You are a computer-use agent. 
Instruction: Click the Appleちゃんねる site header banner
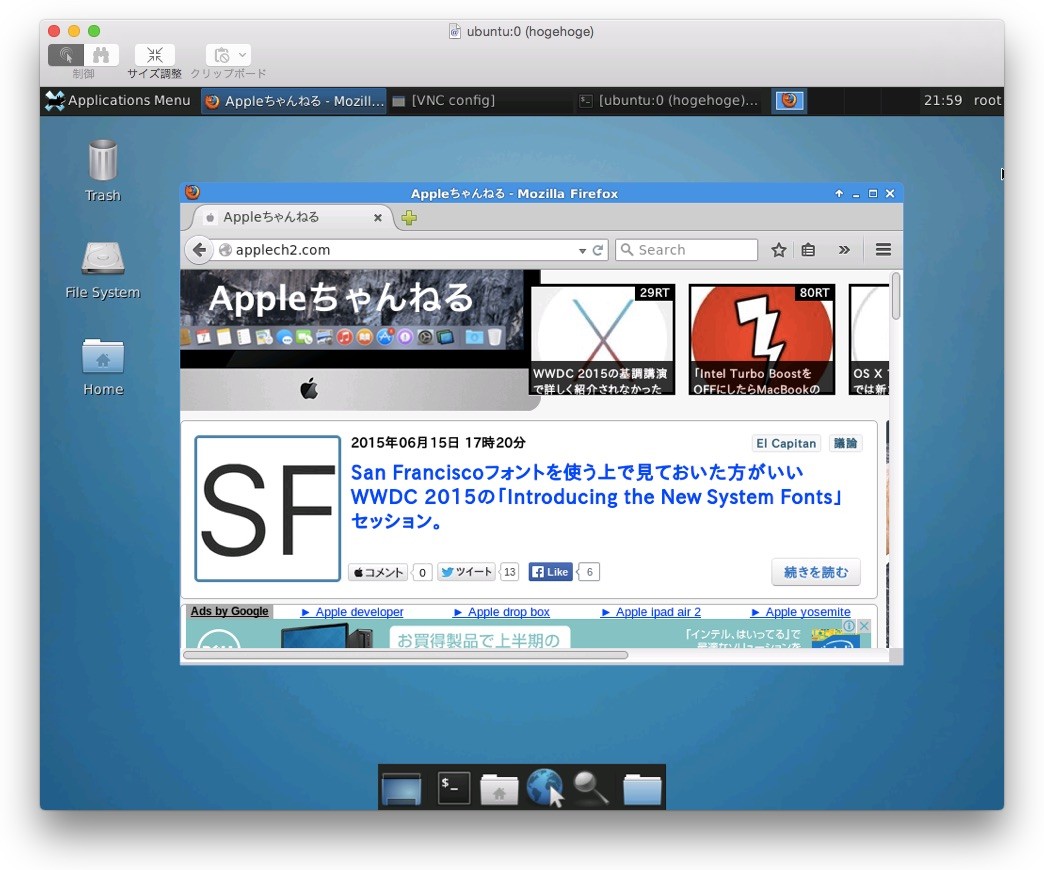click(360, 339)
